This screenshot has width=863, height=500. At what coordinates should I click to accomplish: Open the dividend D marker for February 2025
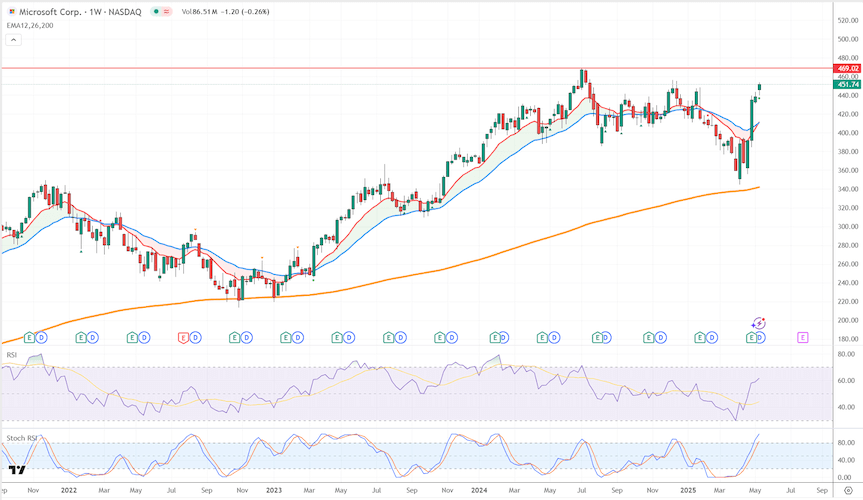712,338
